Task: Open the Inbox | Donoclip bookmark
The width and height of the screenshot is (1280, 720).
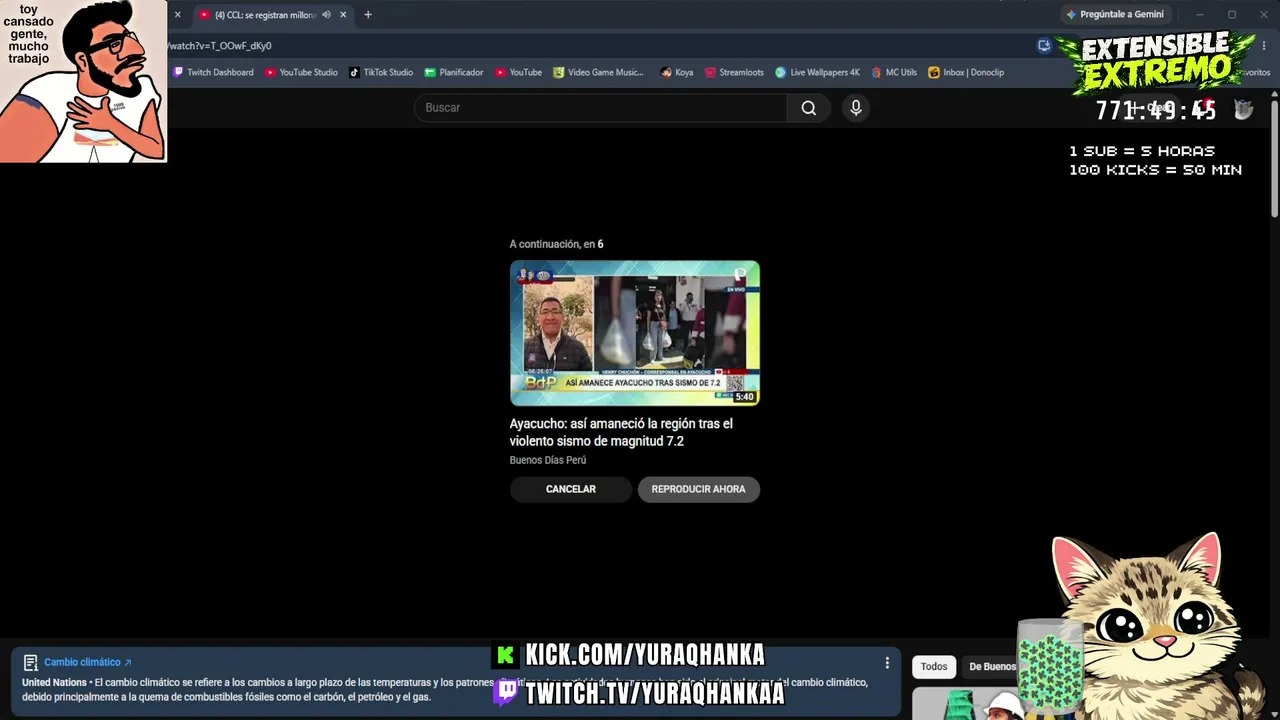Action: (966, 72)
